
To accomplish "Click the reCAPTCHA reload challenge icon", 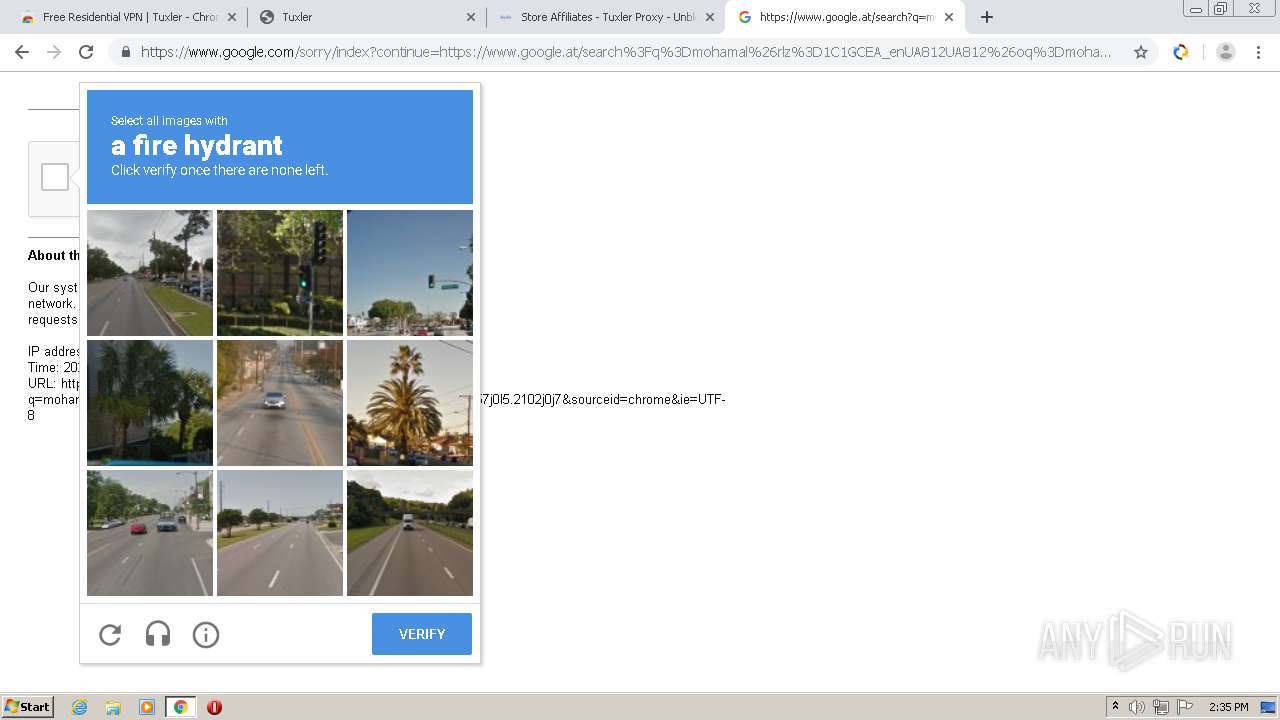I will 110,634.
